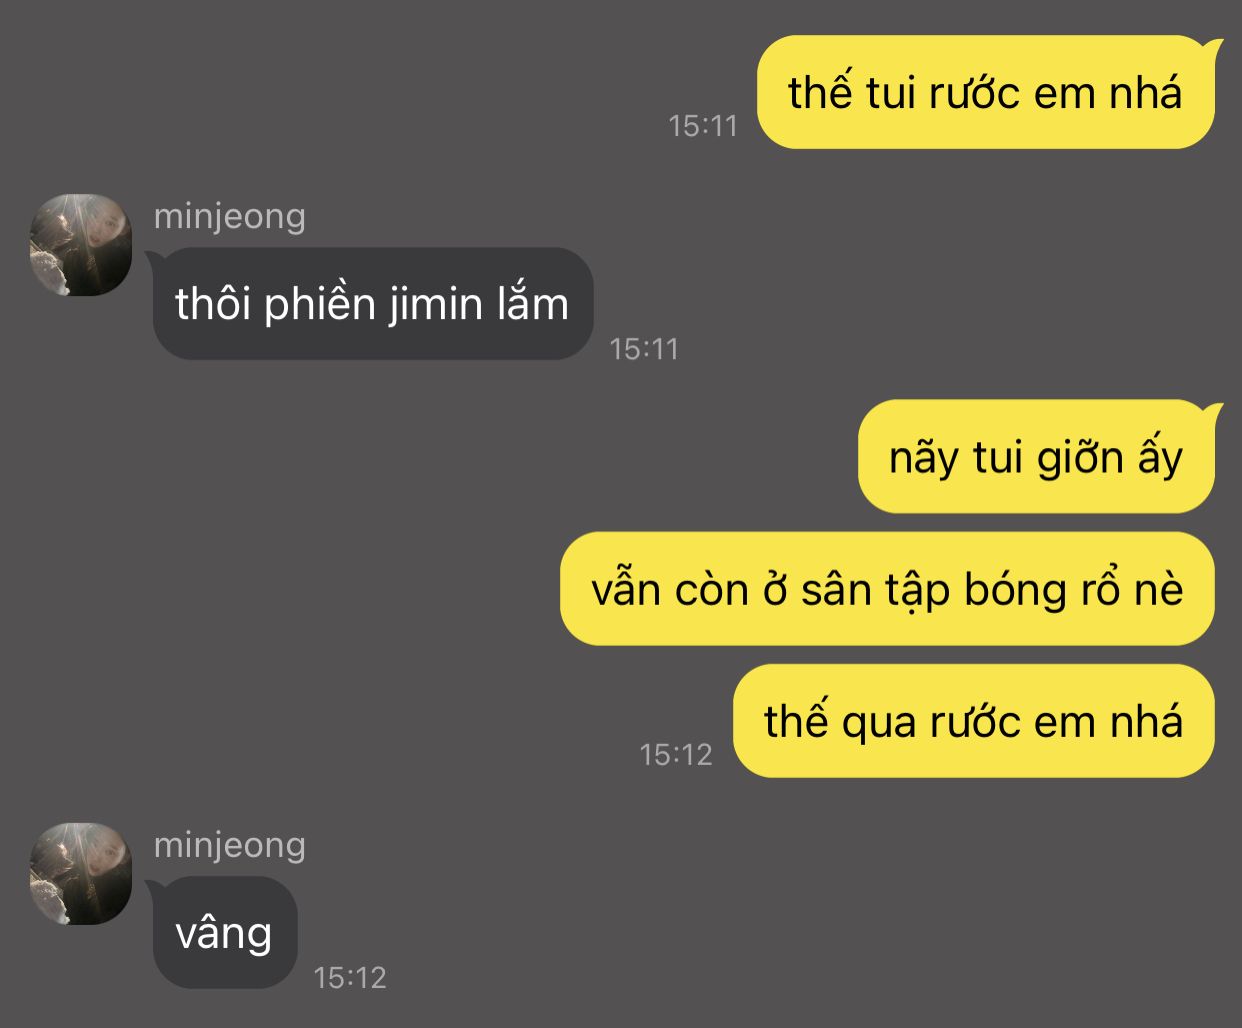Tap minjeong's avatar beside the 'vâng' message
This screenshot has width=1242, height=1028.
pyautogui.click(x=81, y=874)
